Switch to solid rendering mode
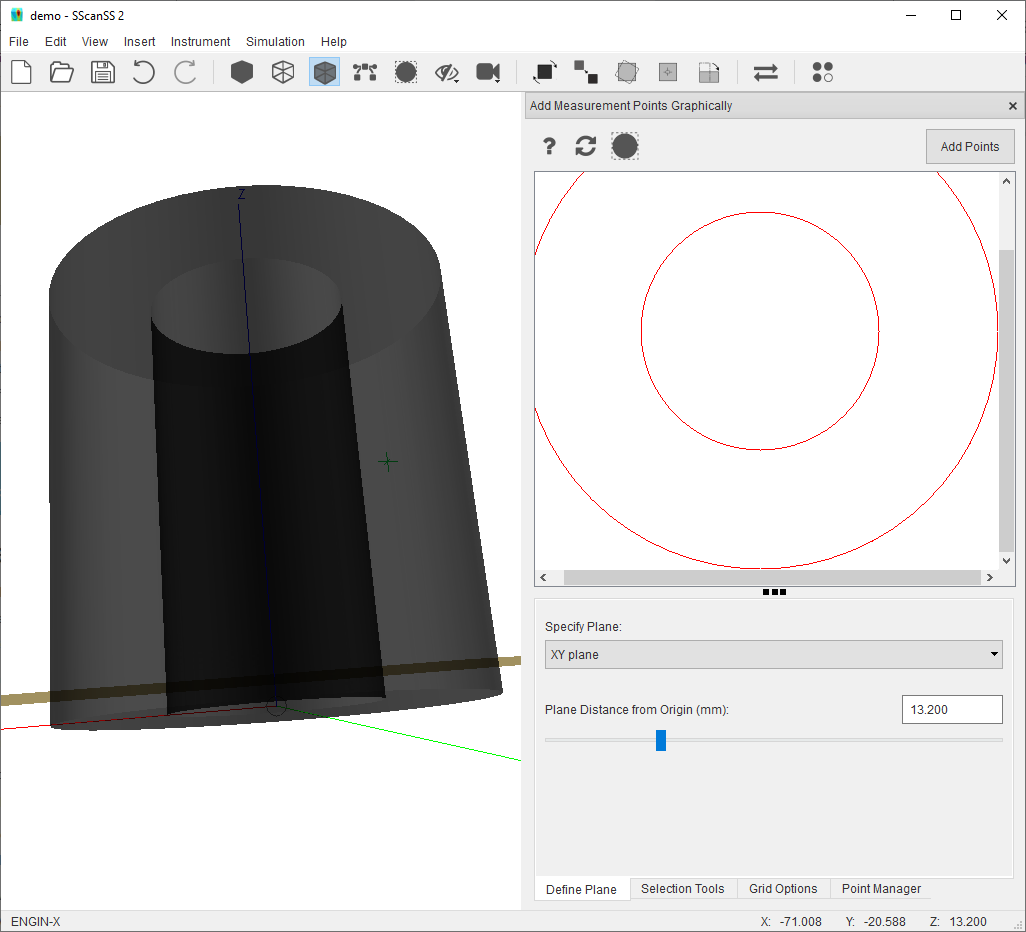Image resolution: width=1026 pixels, height=932 pixels. click(x=242, y=72)
